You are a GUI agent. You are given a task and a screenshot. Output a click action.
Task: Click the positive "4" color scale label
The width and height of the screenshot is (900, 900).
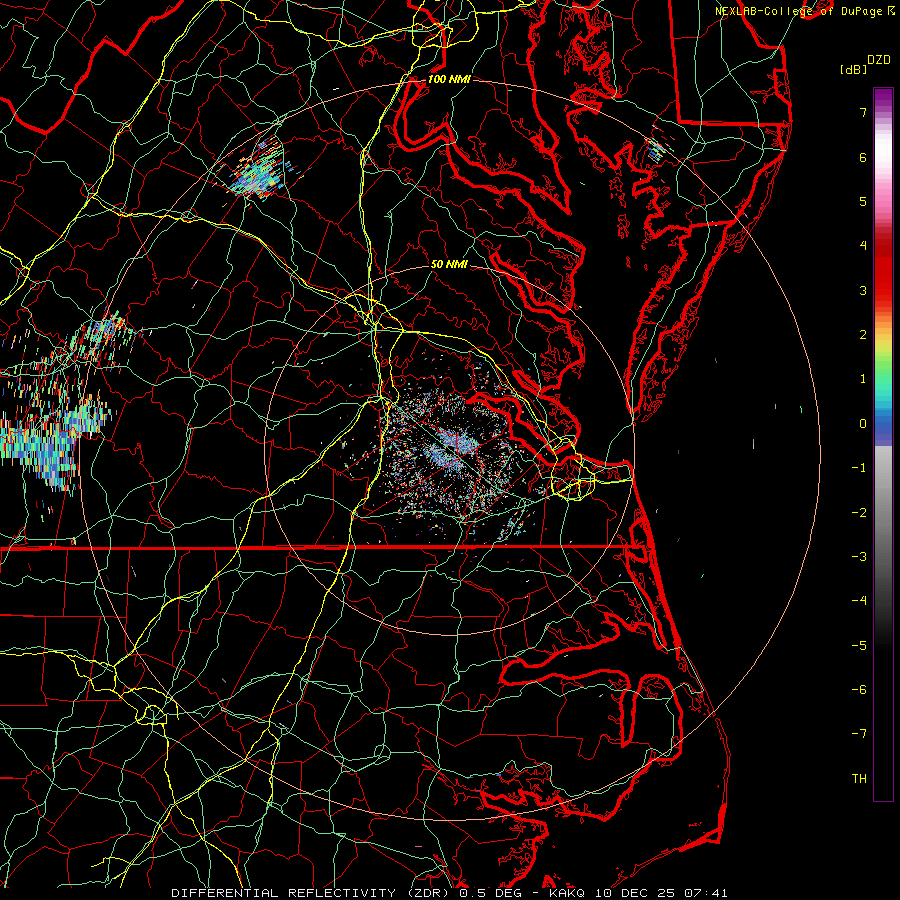(x=863, y=246)
